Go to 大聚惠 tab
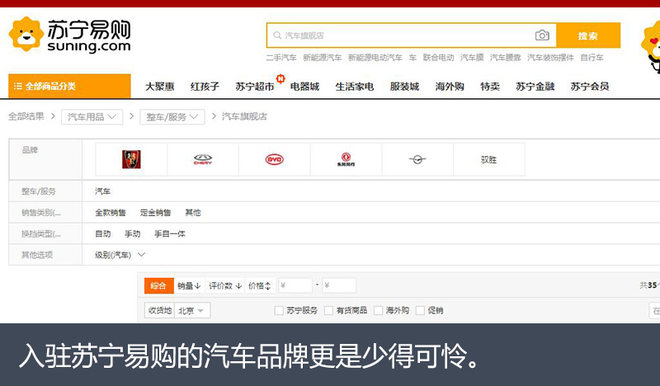 tap(160, 87)
